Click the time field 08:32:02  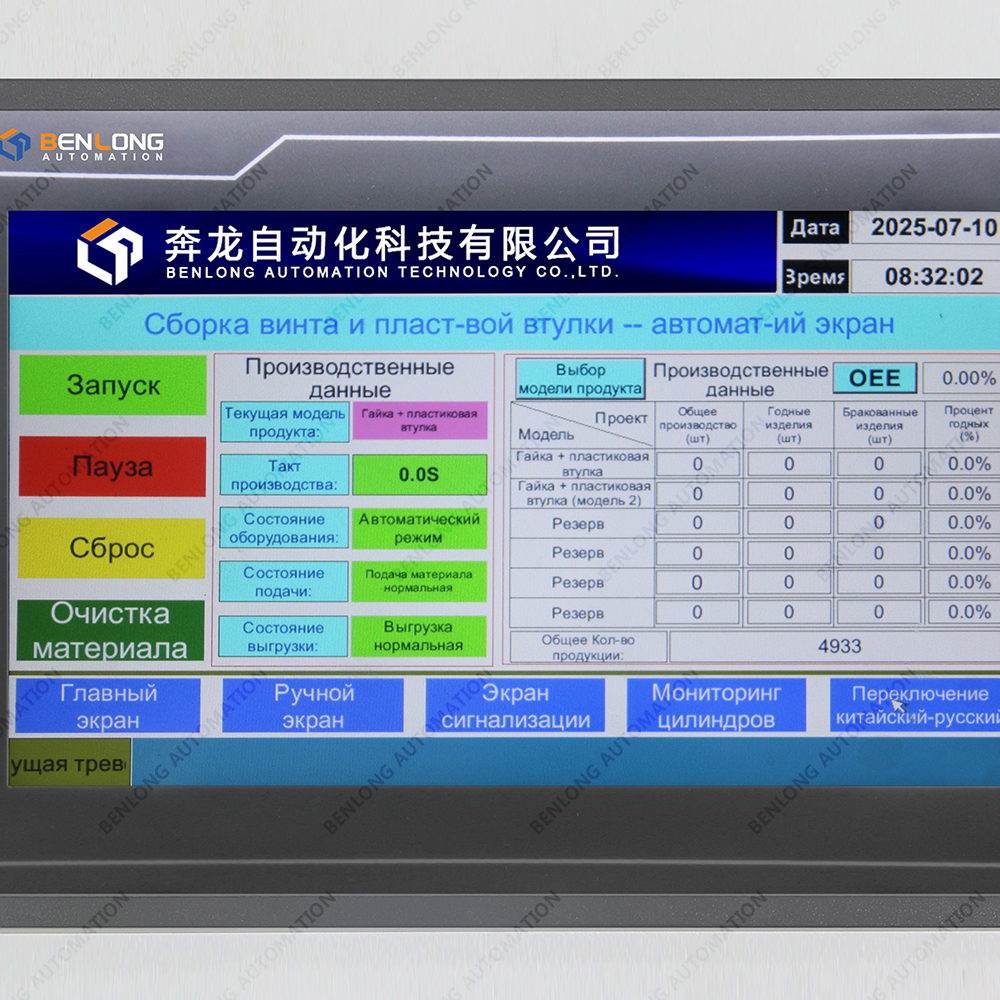click(930, 276)
